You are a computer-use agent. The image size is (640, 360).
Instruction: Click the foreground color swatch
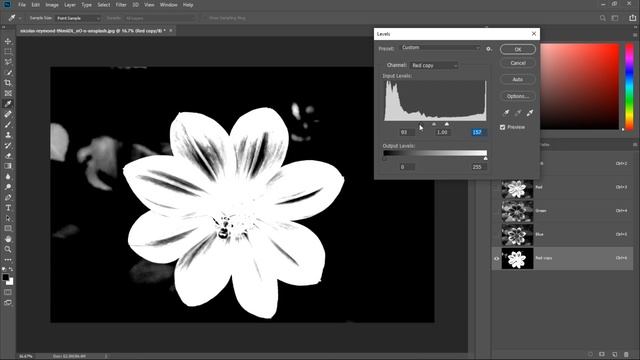6,277
